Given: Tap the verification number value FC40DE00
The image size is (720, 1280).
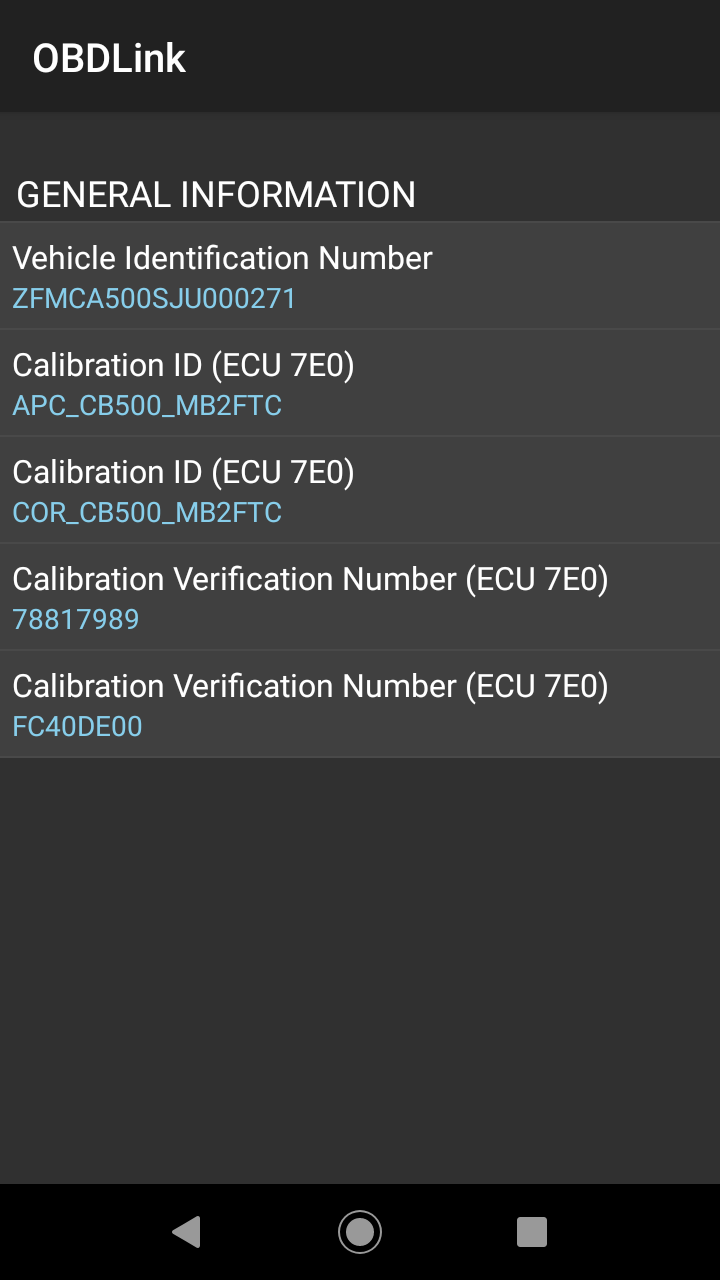Looking at the screenshot, I should tap(77, 727).
